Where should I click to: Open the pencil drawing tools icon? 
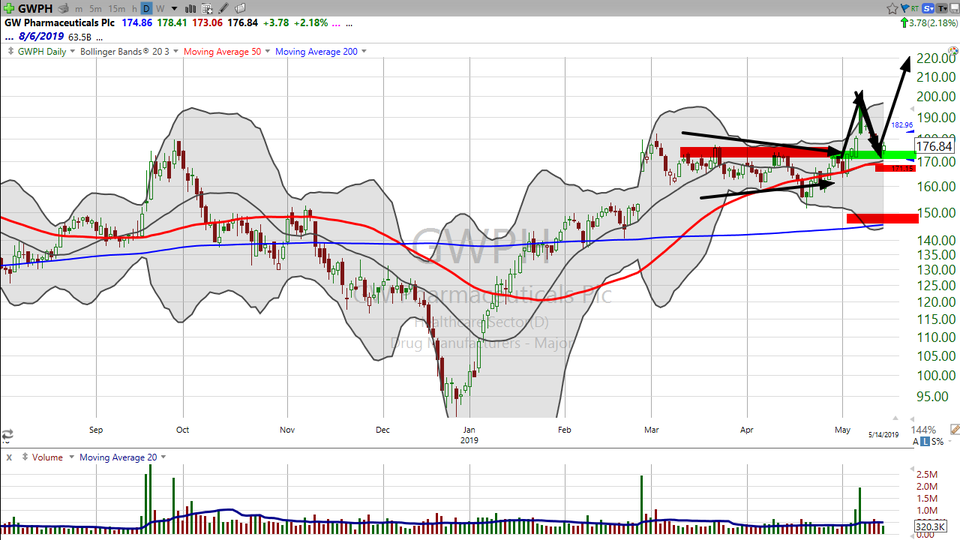pos(223,9)
